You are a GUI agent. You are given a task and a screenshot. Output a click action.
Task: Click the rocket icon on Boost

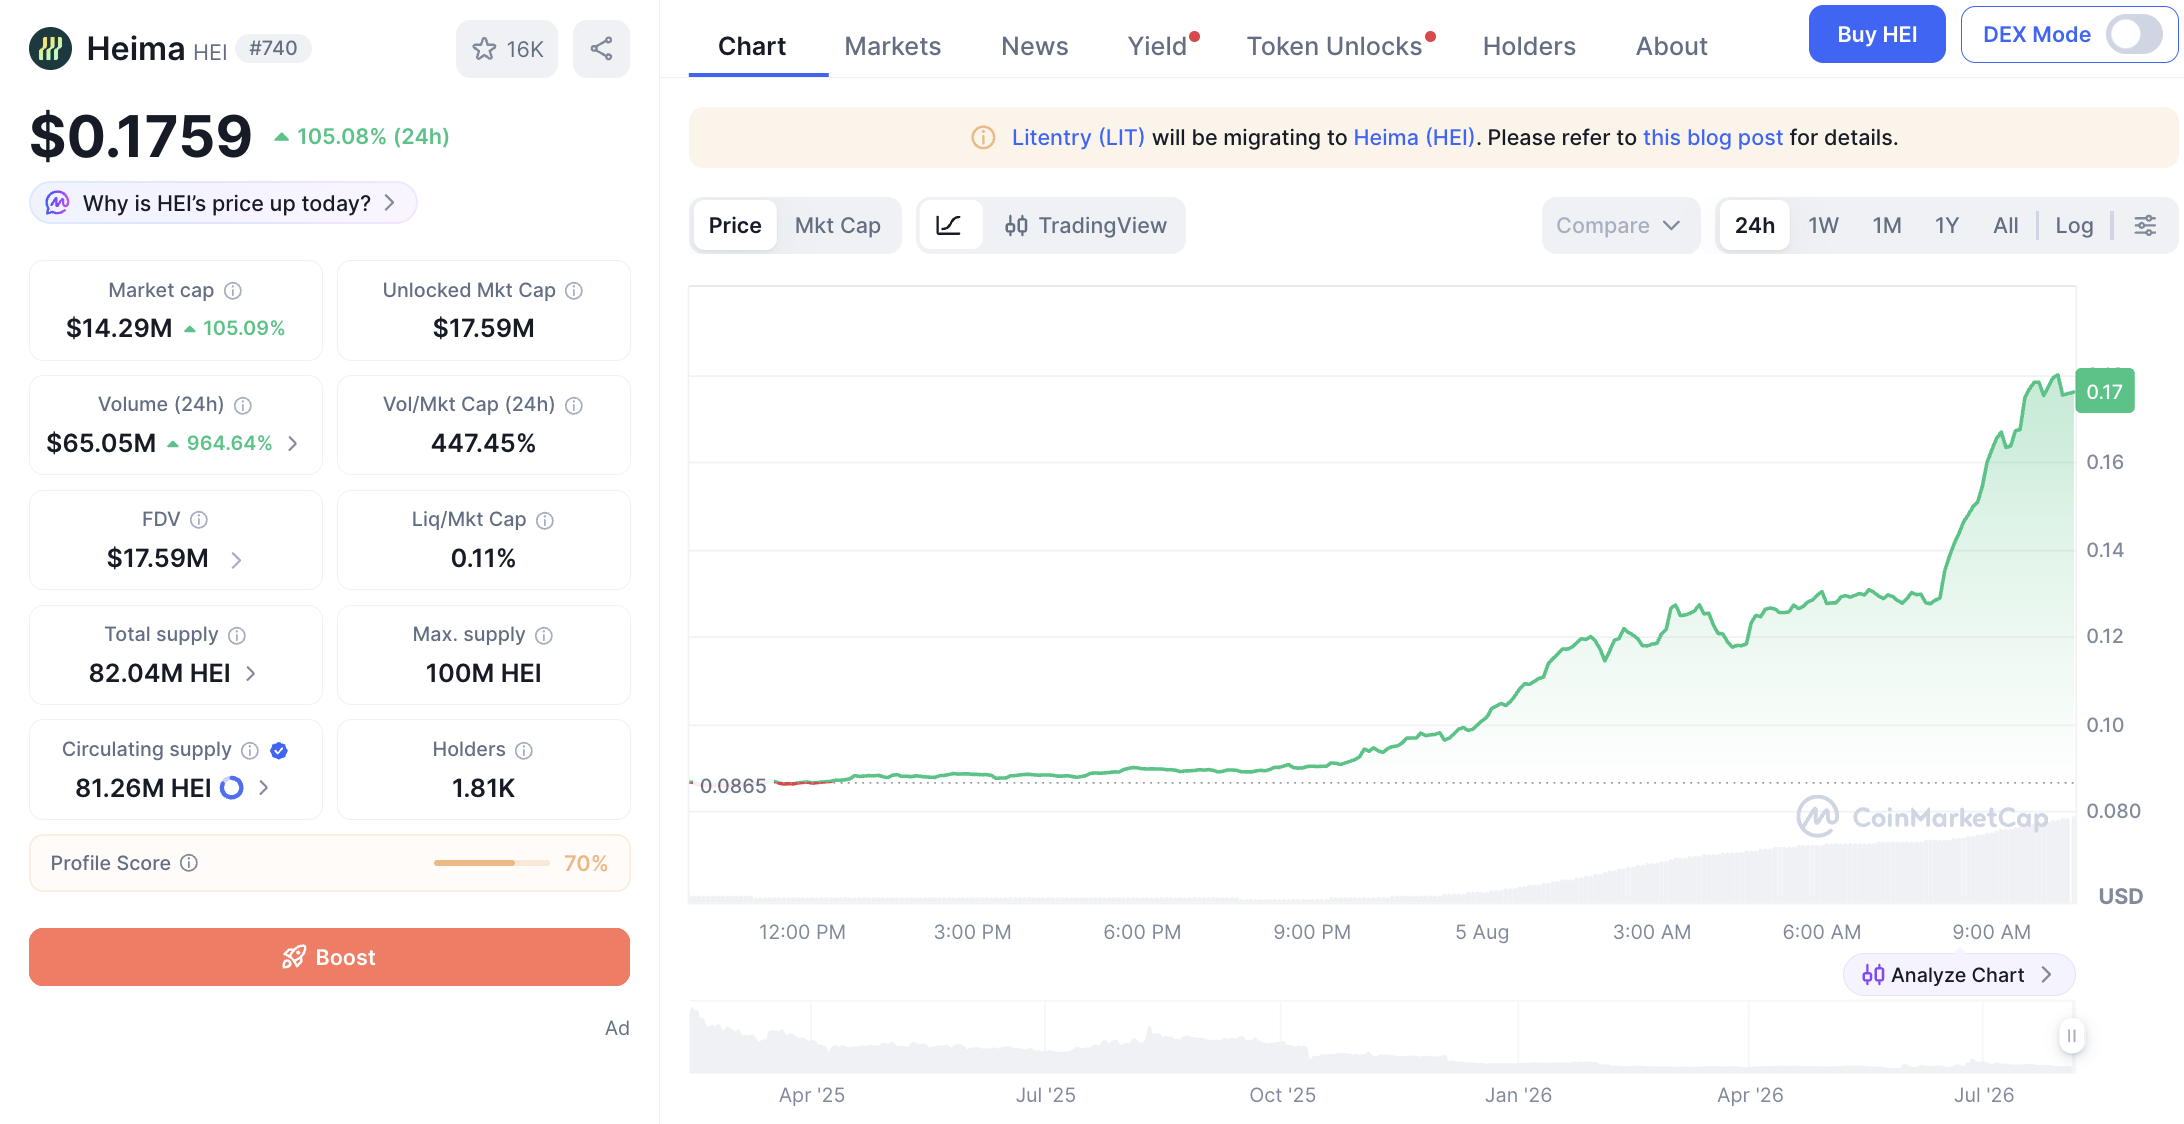294,957
